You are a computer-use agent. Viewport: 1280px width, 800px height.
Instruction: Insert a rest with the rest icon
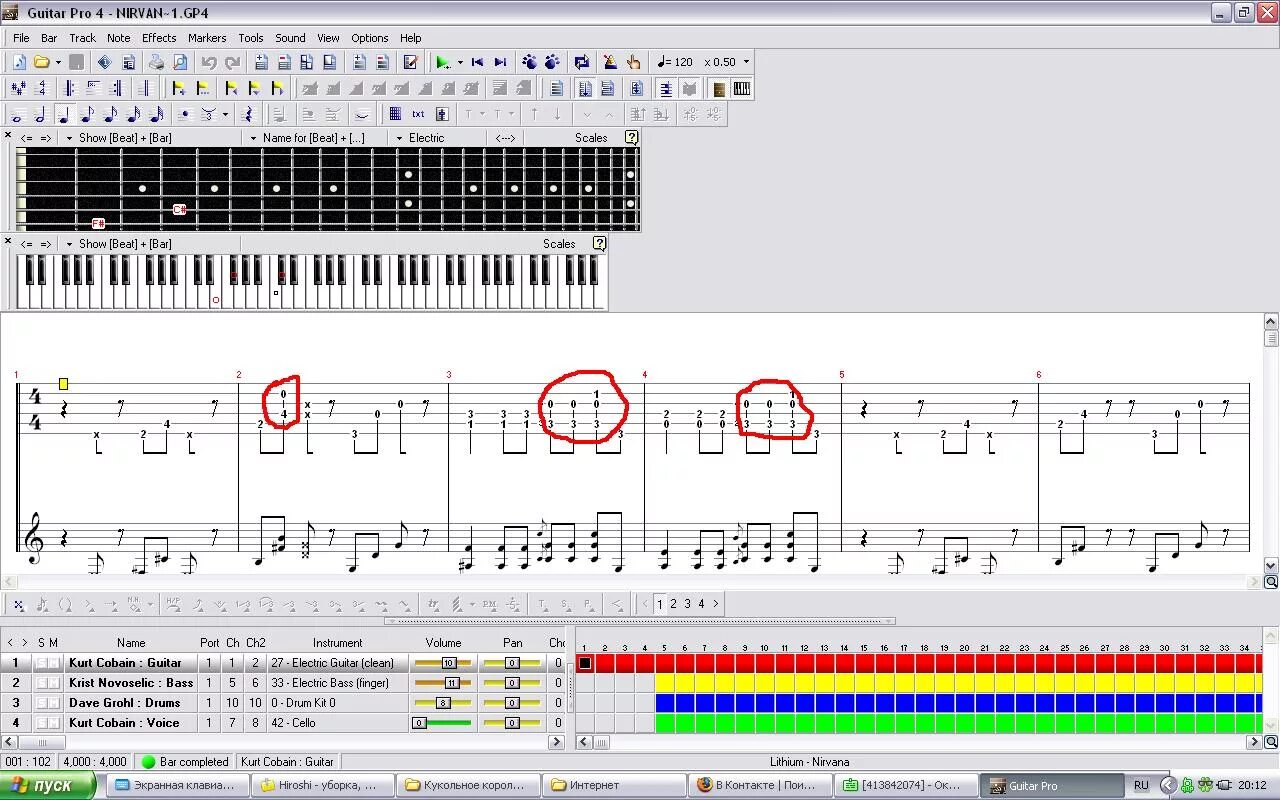click(249, 114)
